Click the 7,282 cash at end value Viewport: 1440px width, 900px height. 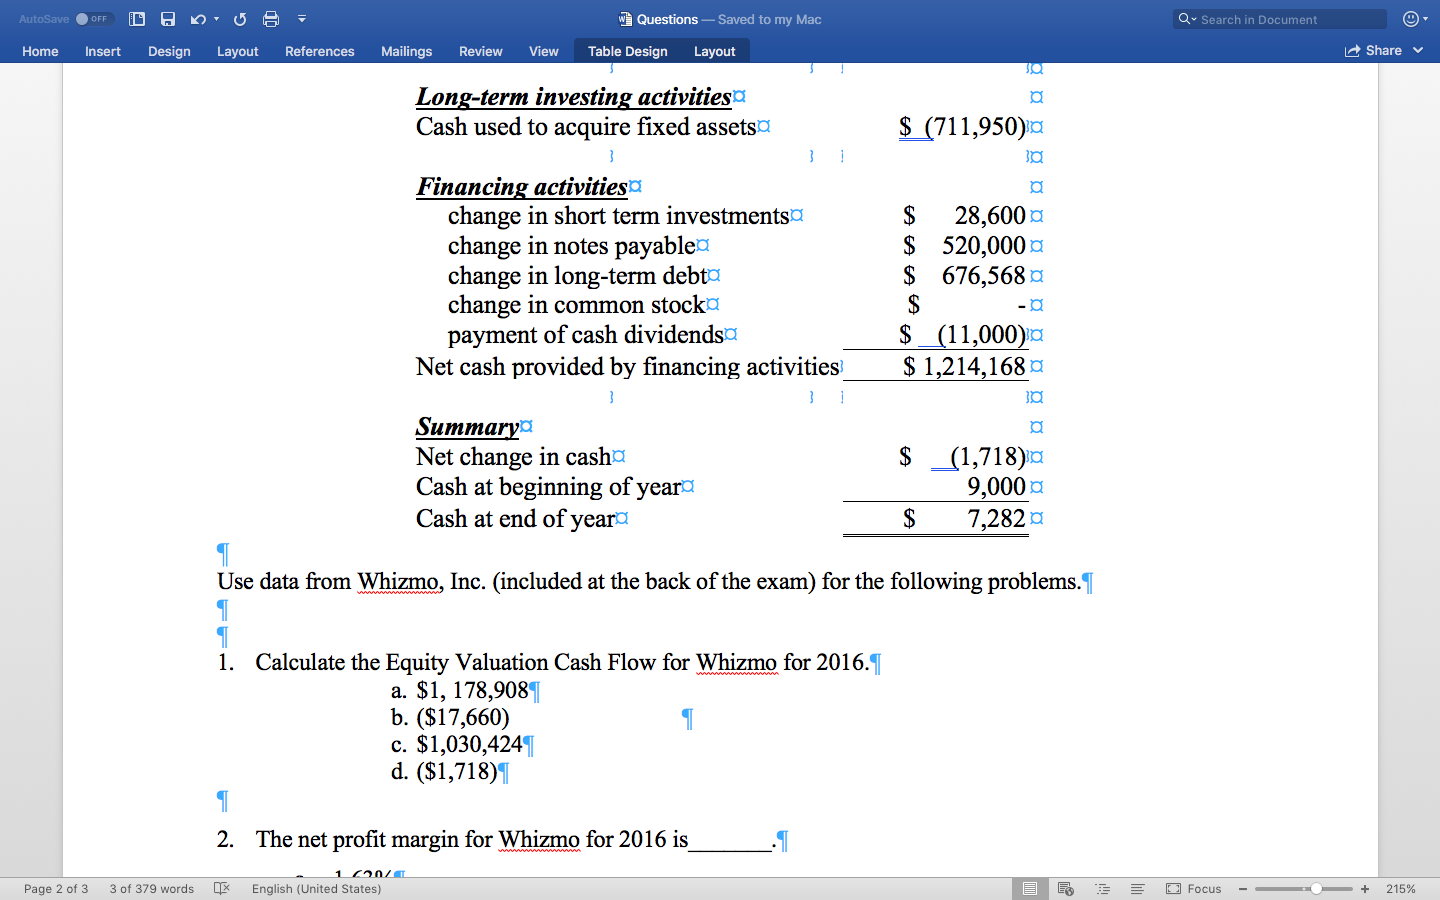(996, 519)
